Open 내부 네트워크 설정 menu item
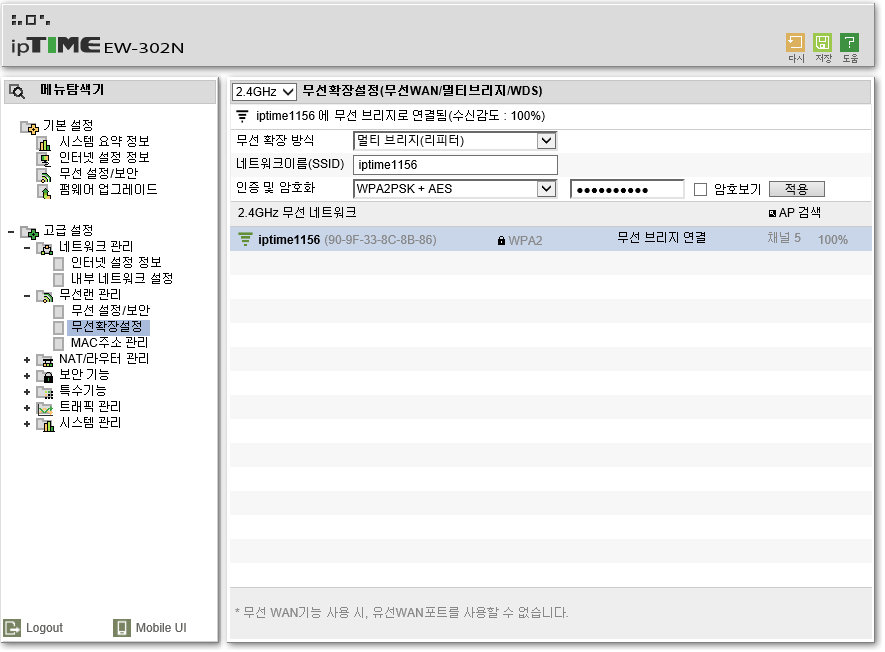Image resolution: width=885 pixels, height=652 pixels. click(x=122, y=279)
